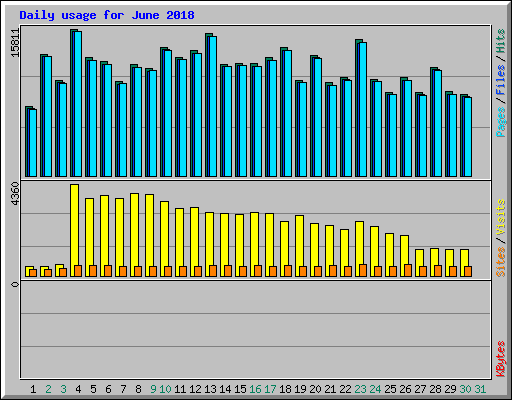Screen dimensions: 512x400
Task: Click the red KBytes legend label
Action: [x=501, y=359]
